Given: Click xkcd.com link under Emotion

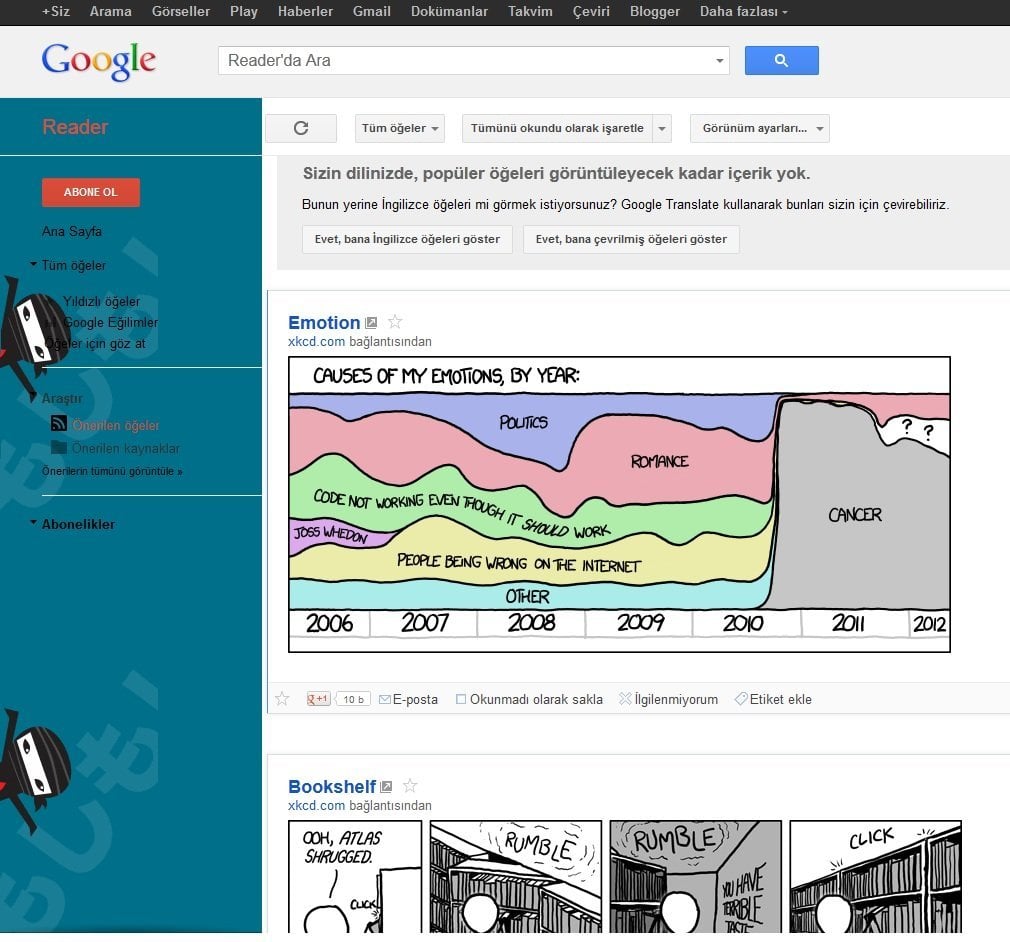Looking at the screenshot, I should click(x=316, y=341).
